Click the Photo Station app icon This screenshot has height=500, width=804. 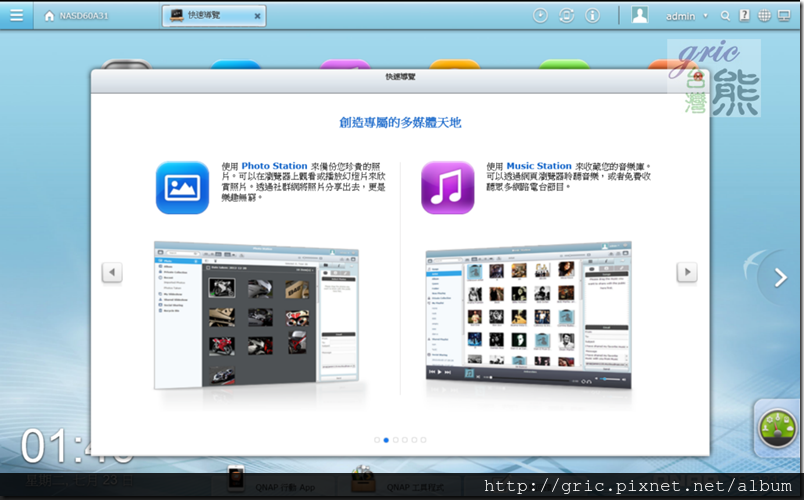(183, 188)
